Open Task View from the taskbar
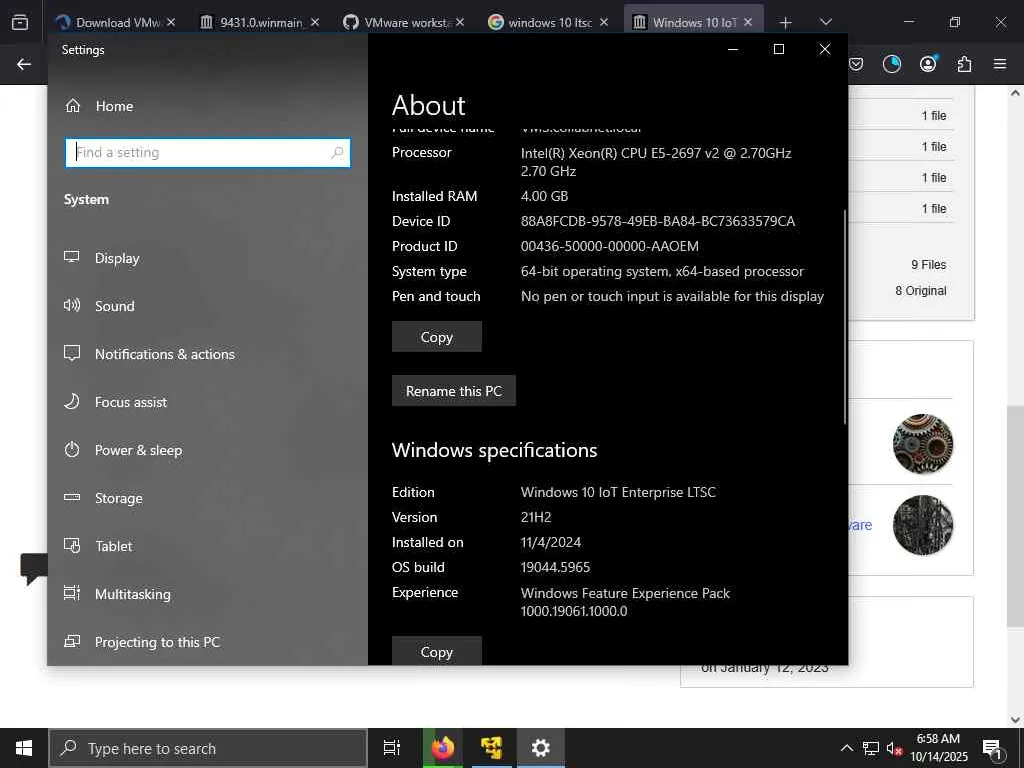 (x=392, y=748)
